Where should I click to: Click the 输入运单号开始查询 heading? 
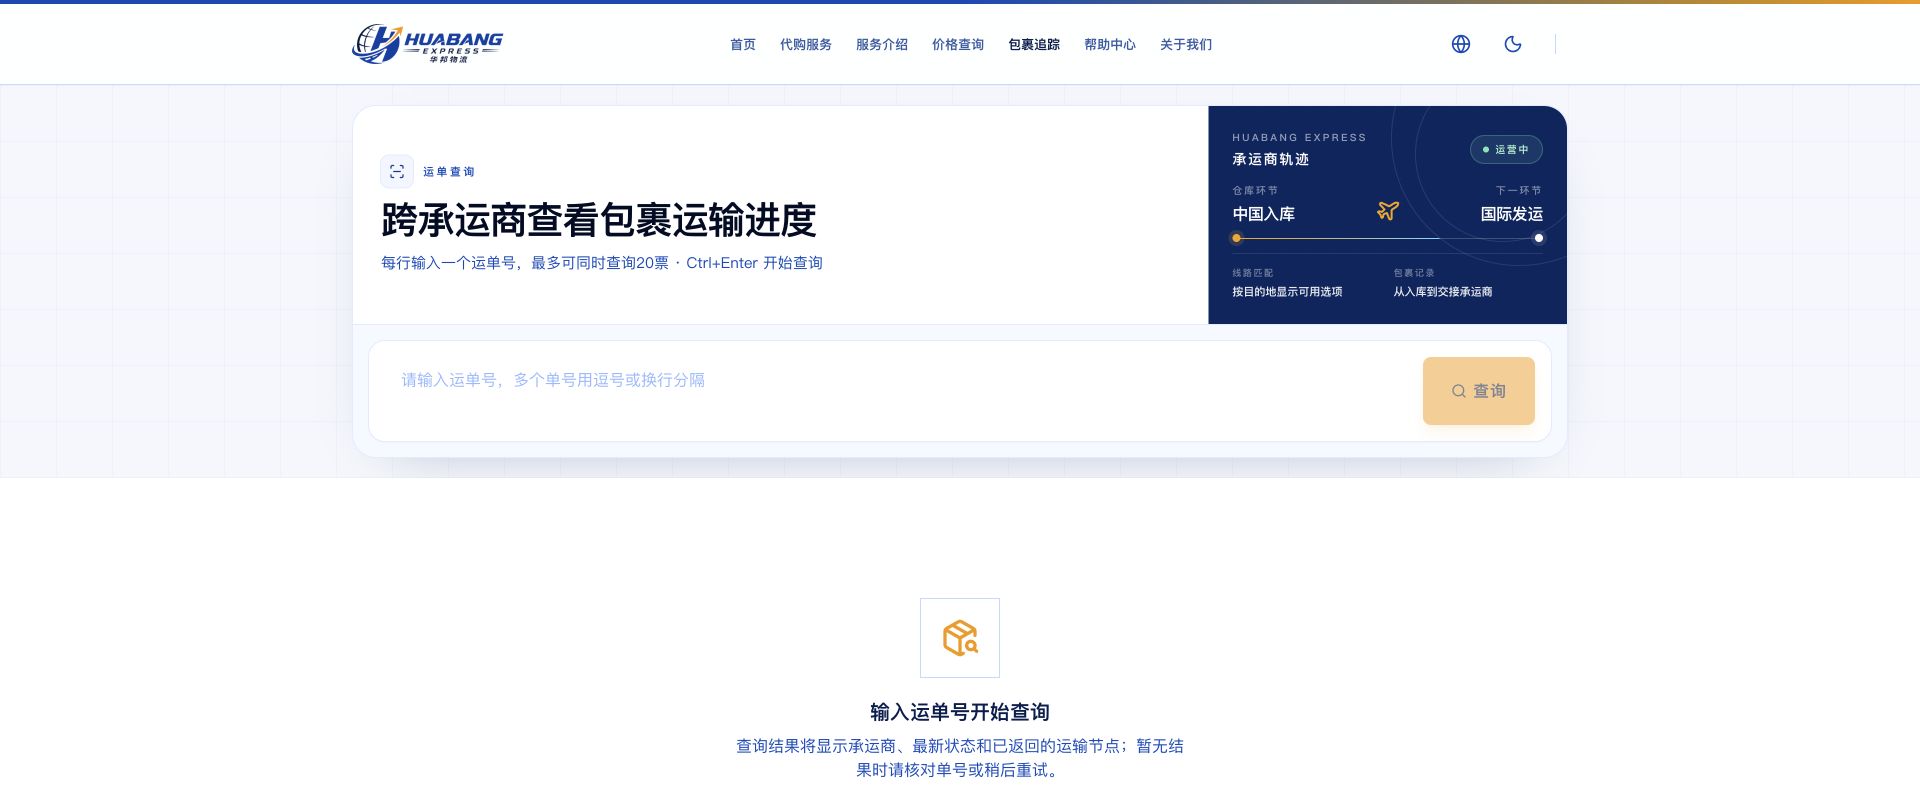point(960,712)
